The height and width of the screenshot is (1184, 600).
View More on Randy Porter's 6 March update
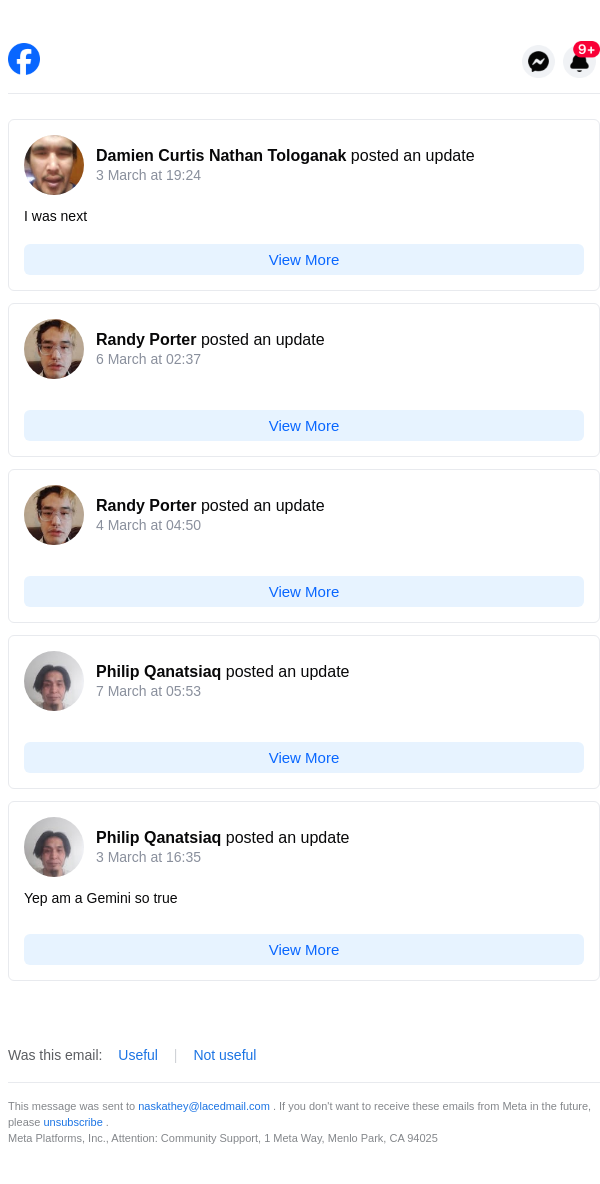click(x=304, y=426)
